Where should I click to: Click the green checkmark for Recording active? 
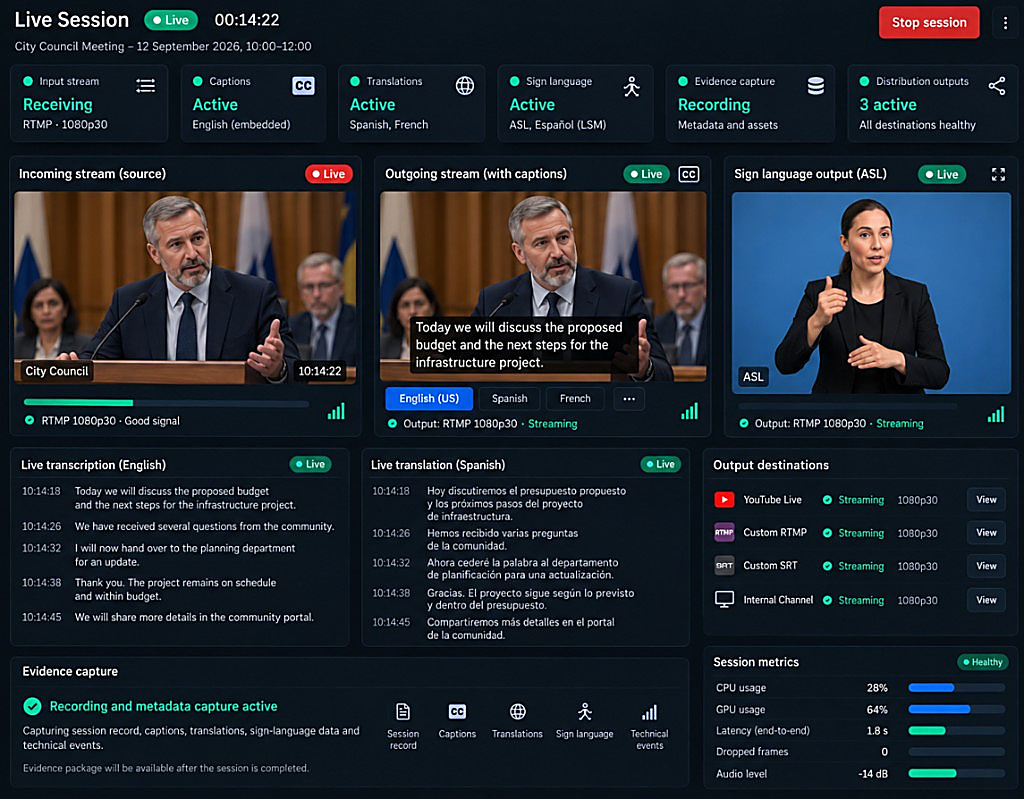(x=33, y=706)
